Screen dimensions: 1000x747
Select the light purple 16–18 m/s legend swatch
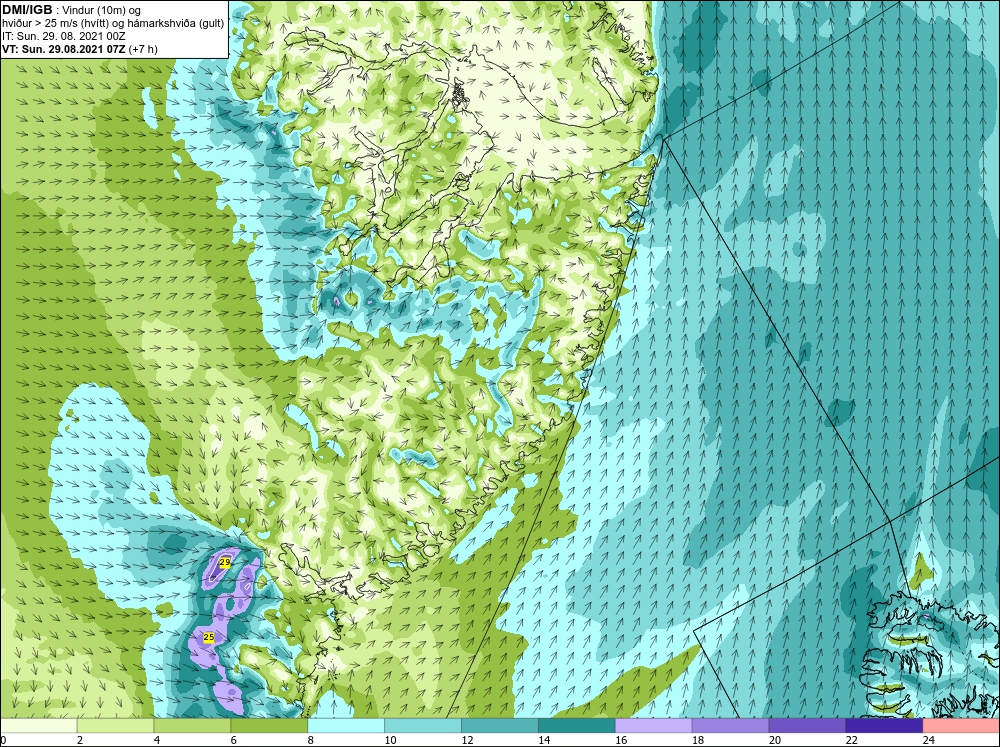coord(654,726)
